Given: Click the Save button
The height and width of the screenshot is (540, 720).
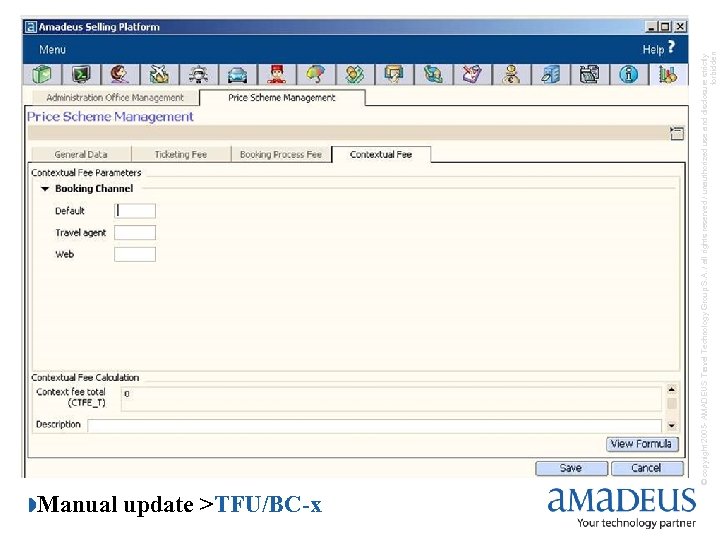Looking at the screenshot, I should [x=571, y=468].
